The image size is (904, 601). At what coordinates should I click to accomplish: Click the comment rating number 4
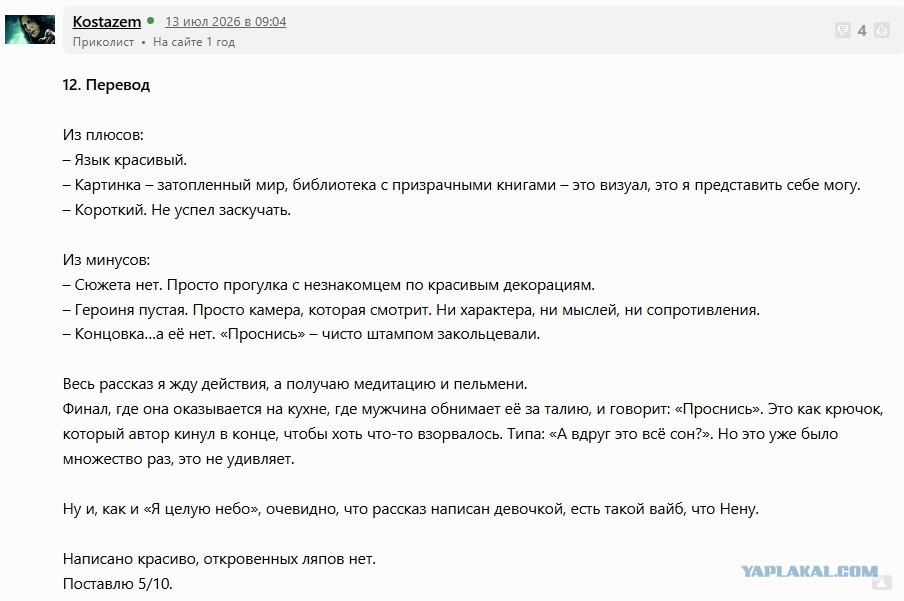click(862, 31)
